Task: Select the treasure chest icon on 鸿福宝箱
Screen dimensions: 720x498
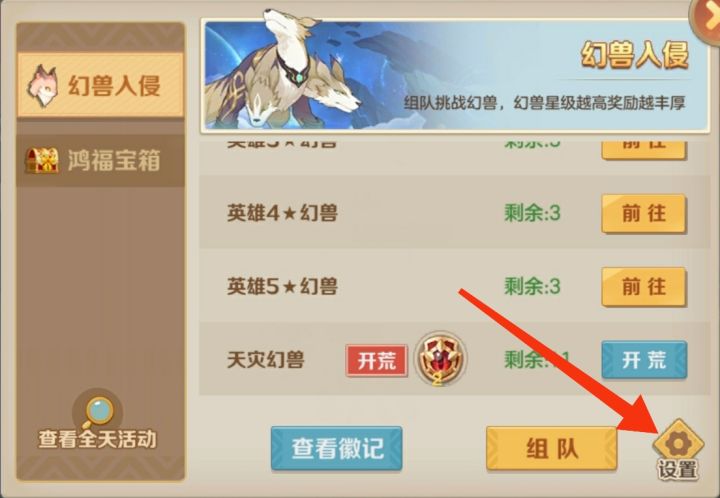Action: (42, 160)
